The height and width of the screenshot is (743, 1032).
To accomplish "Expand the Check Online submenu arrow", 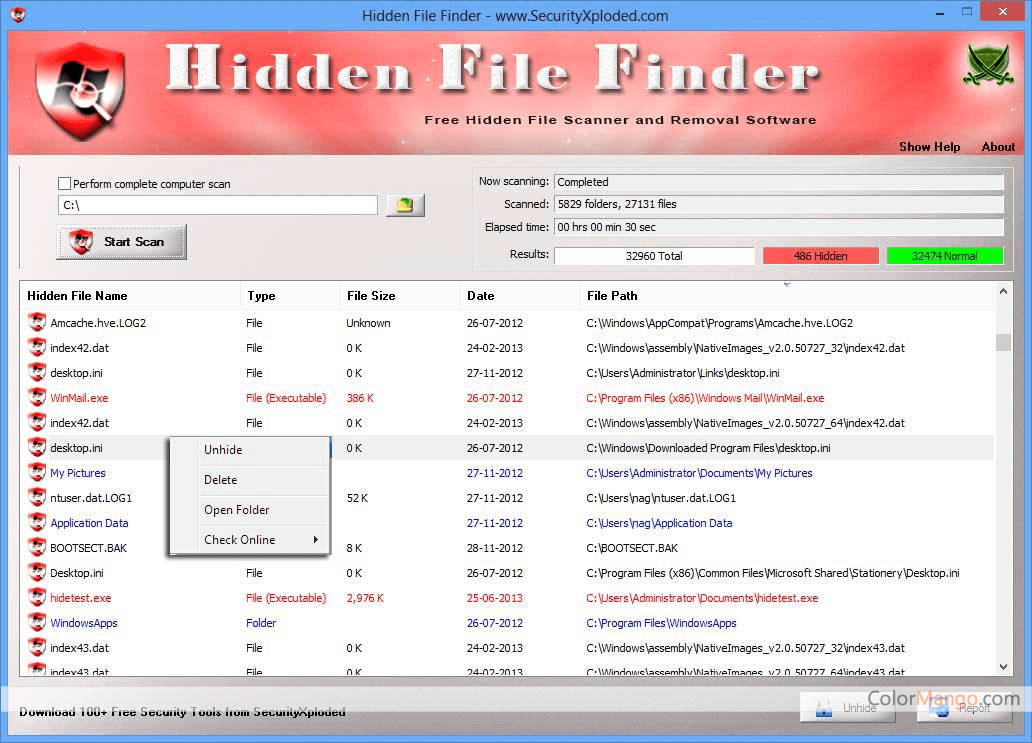I will pyautogui.click(x=316, y=540).
